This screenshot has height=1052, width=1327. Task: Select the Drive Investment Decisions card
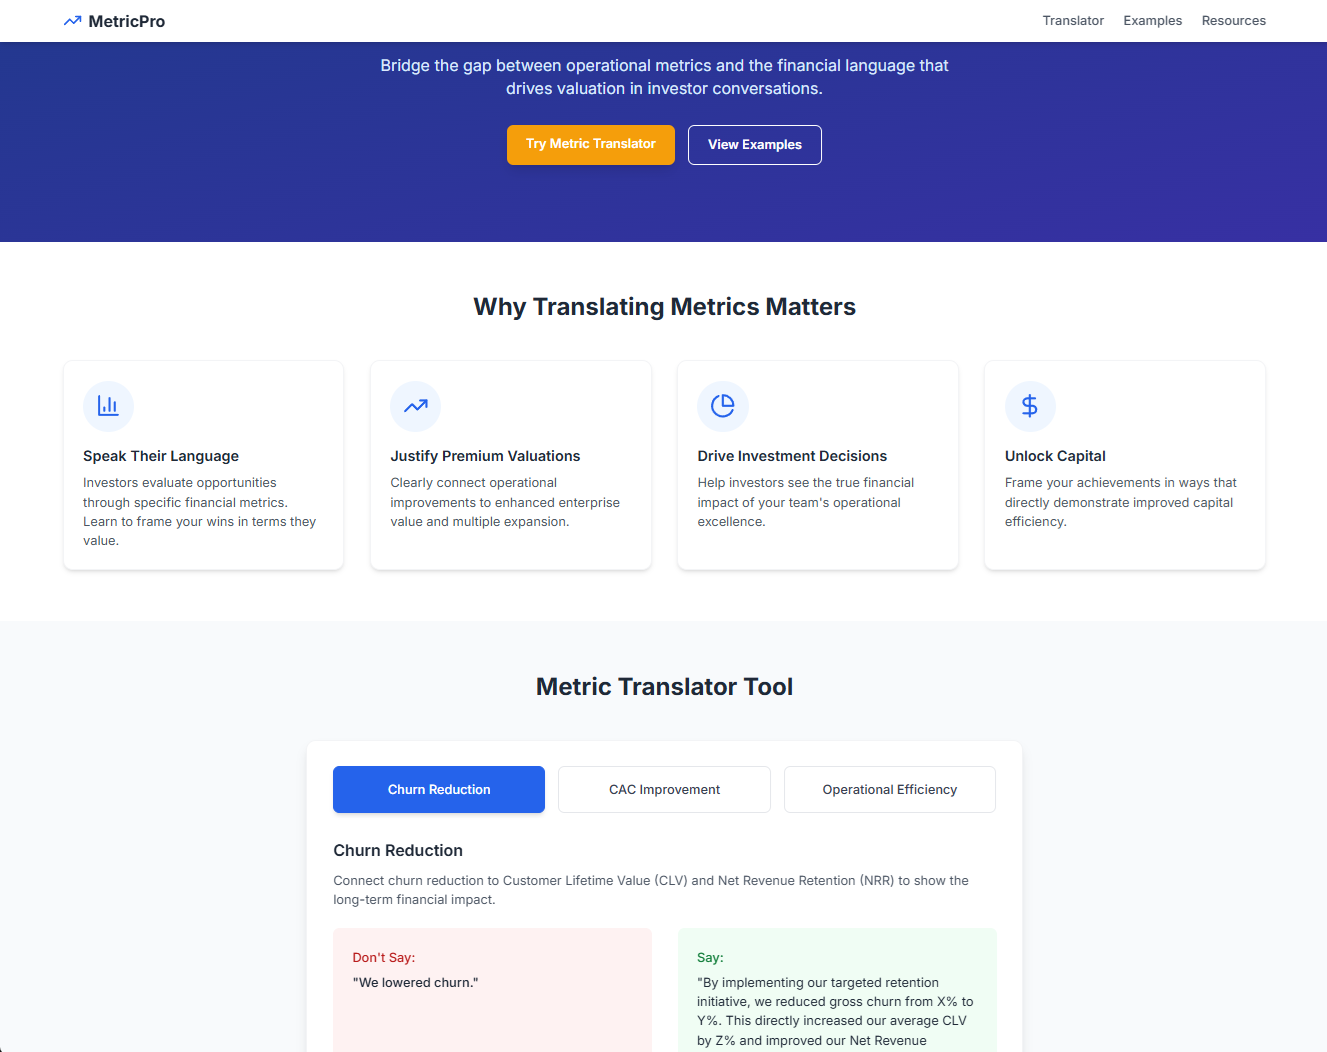pyautogui.click(x=818, y=465)
